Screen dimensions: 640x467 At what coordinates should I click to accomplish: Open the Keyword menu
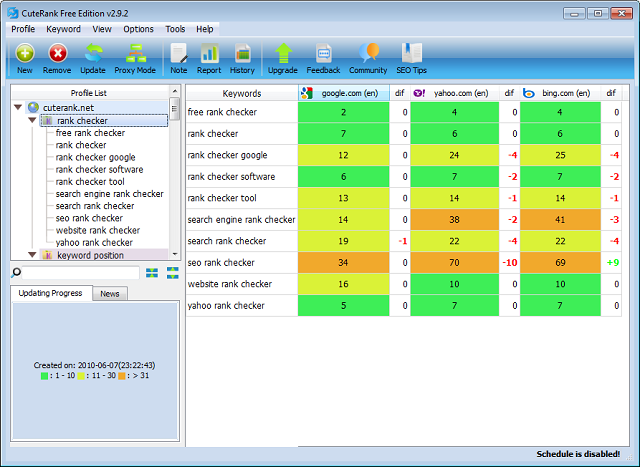63,29
